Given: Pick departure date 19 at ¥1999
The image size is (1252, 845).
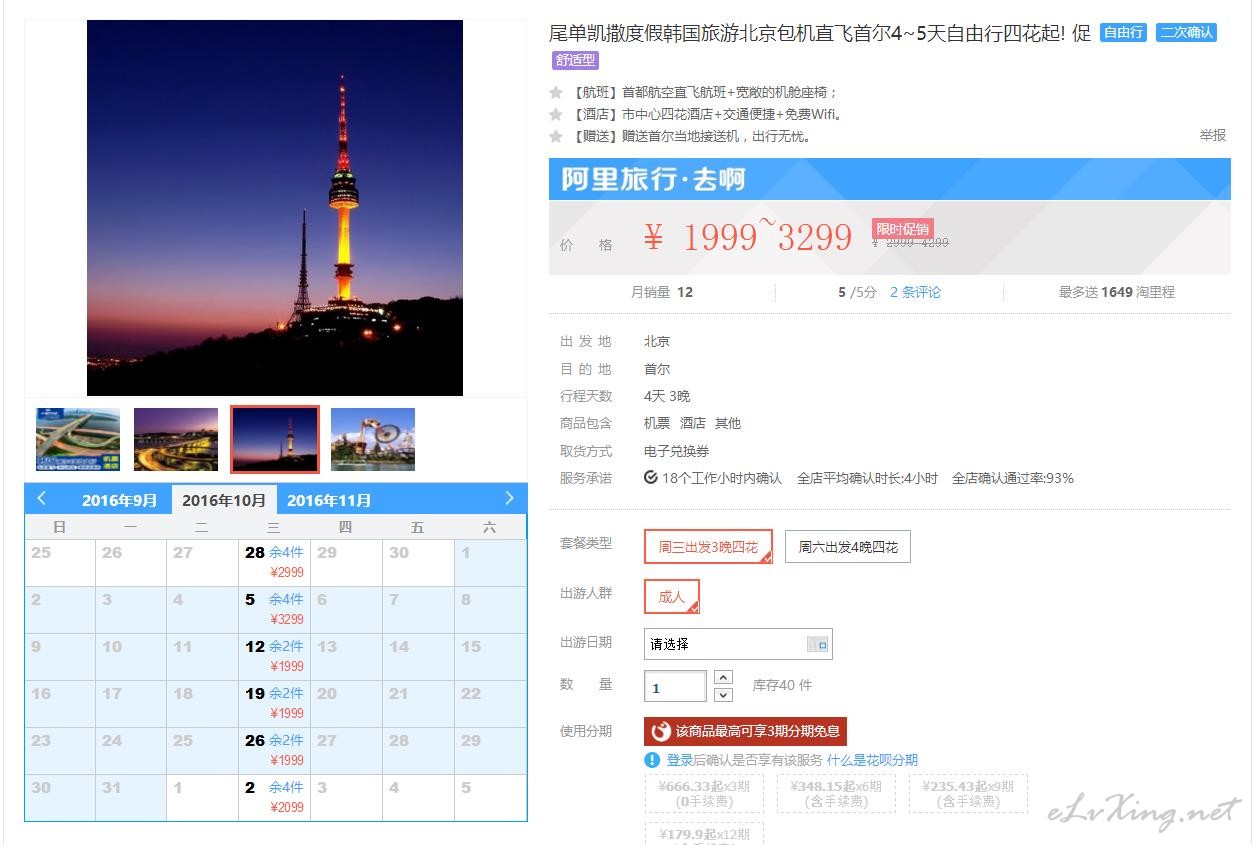Looking at the screenshot, I should click(x=274, y=703).
